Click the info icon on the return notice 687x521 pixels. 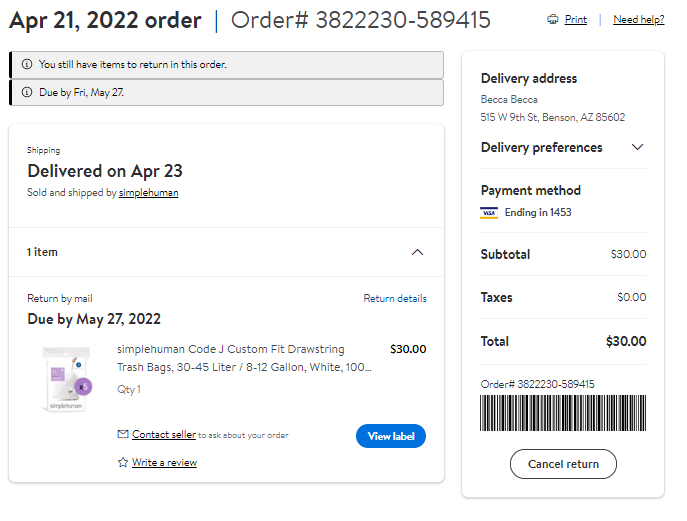coord(27,64)
